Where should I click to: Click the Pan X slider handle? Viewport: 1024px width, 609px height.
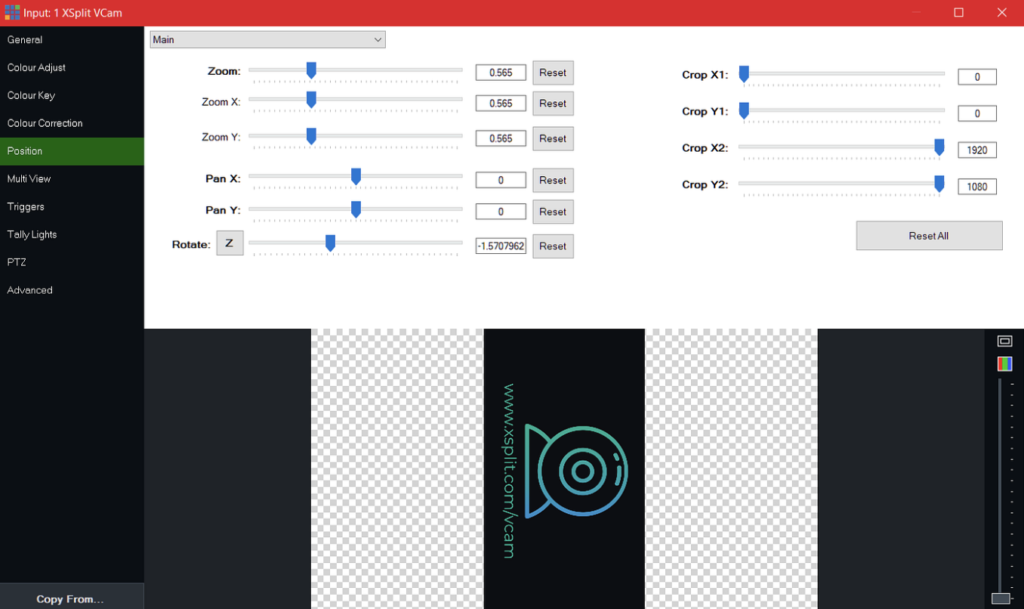click(356, 176)
